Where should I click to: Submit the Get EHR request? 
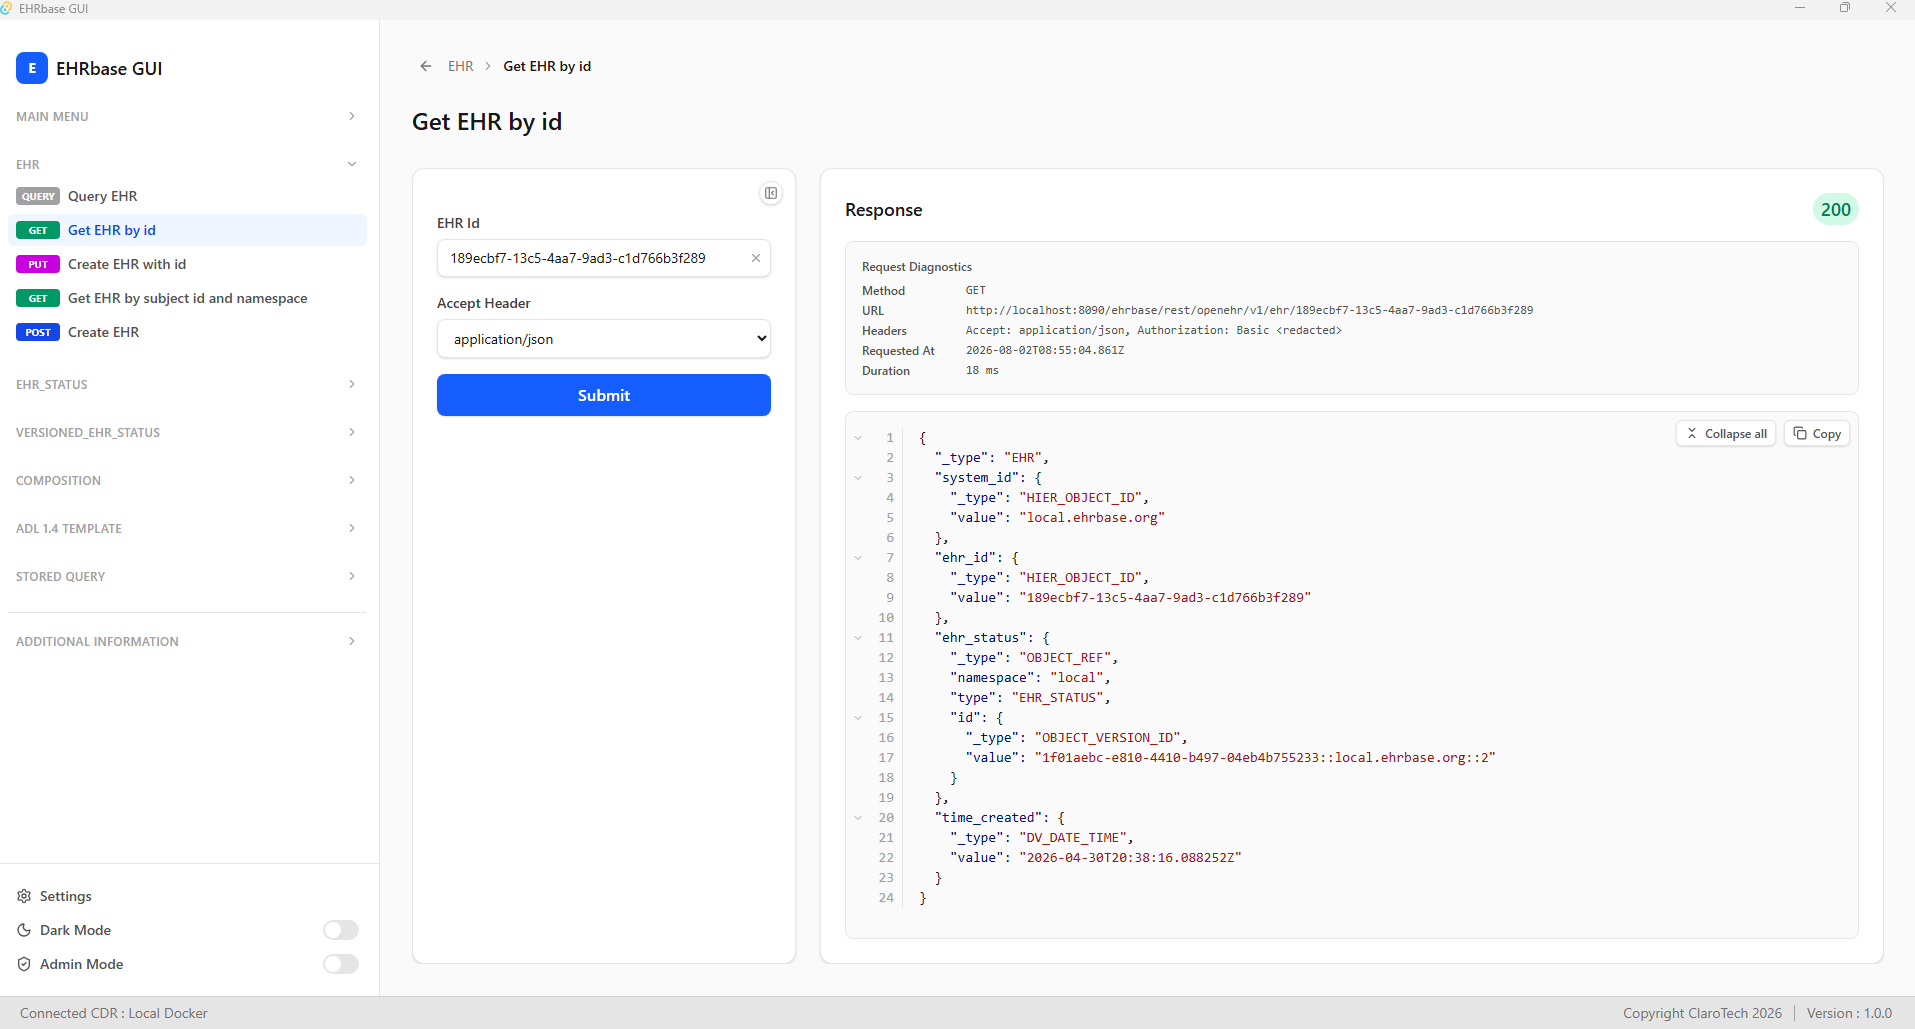[604, 395]
